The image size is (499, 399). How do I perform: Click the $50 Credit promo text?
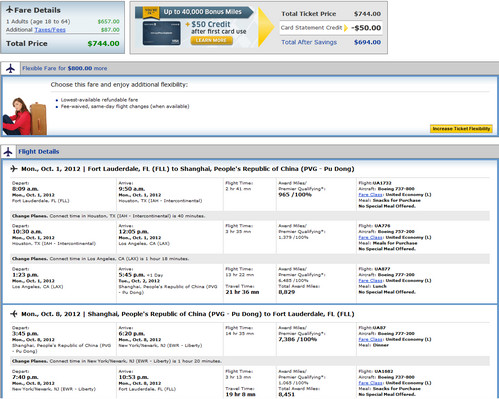(211, 24)
